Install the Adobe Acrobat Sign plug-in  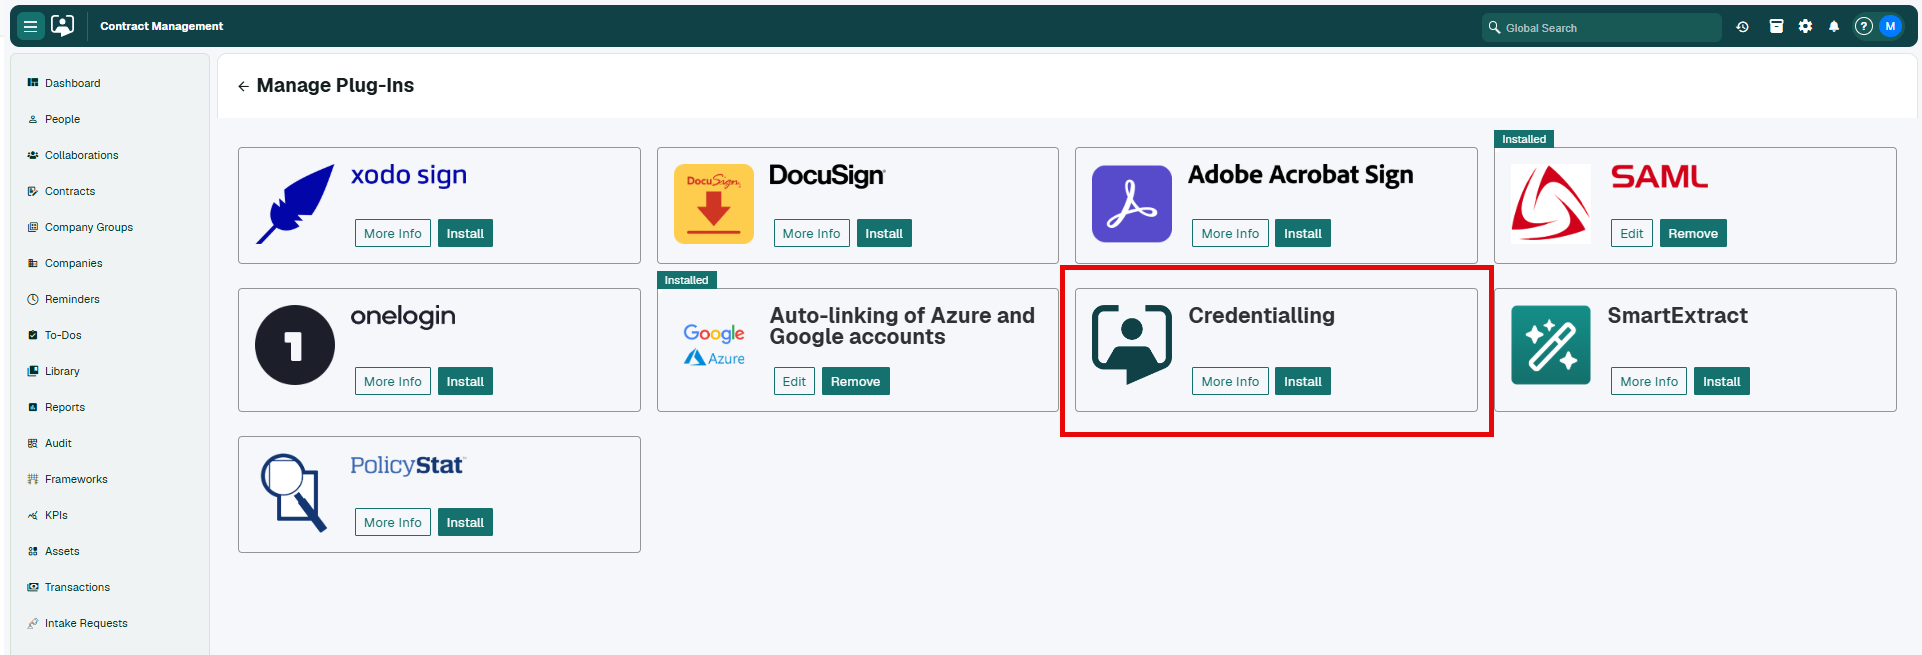1303,233
